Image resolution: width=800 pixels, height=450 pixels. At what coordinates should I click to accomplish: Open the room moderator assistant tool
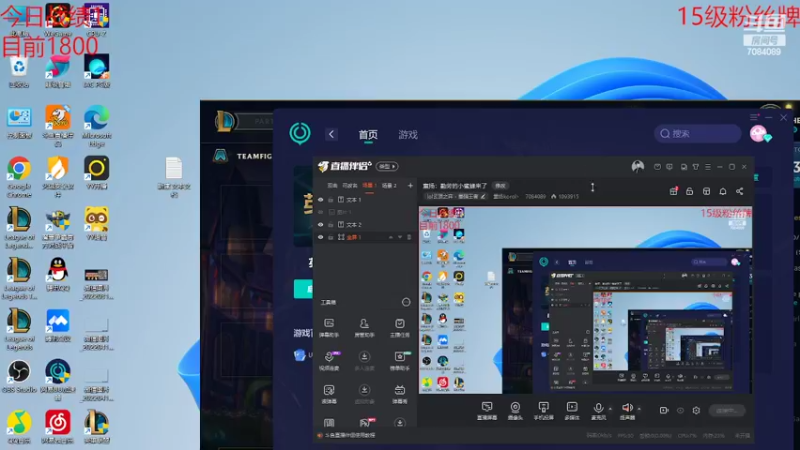point(364,327)
